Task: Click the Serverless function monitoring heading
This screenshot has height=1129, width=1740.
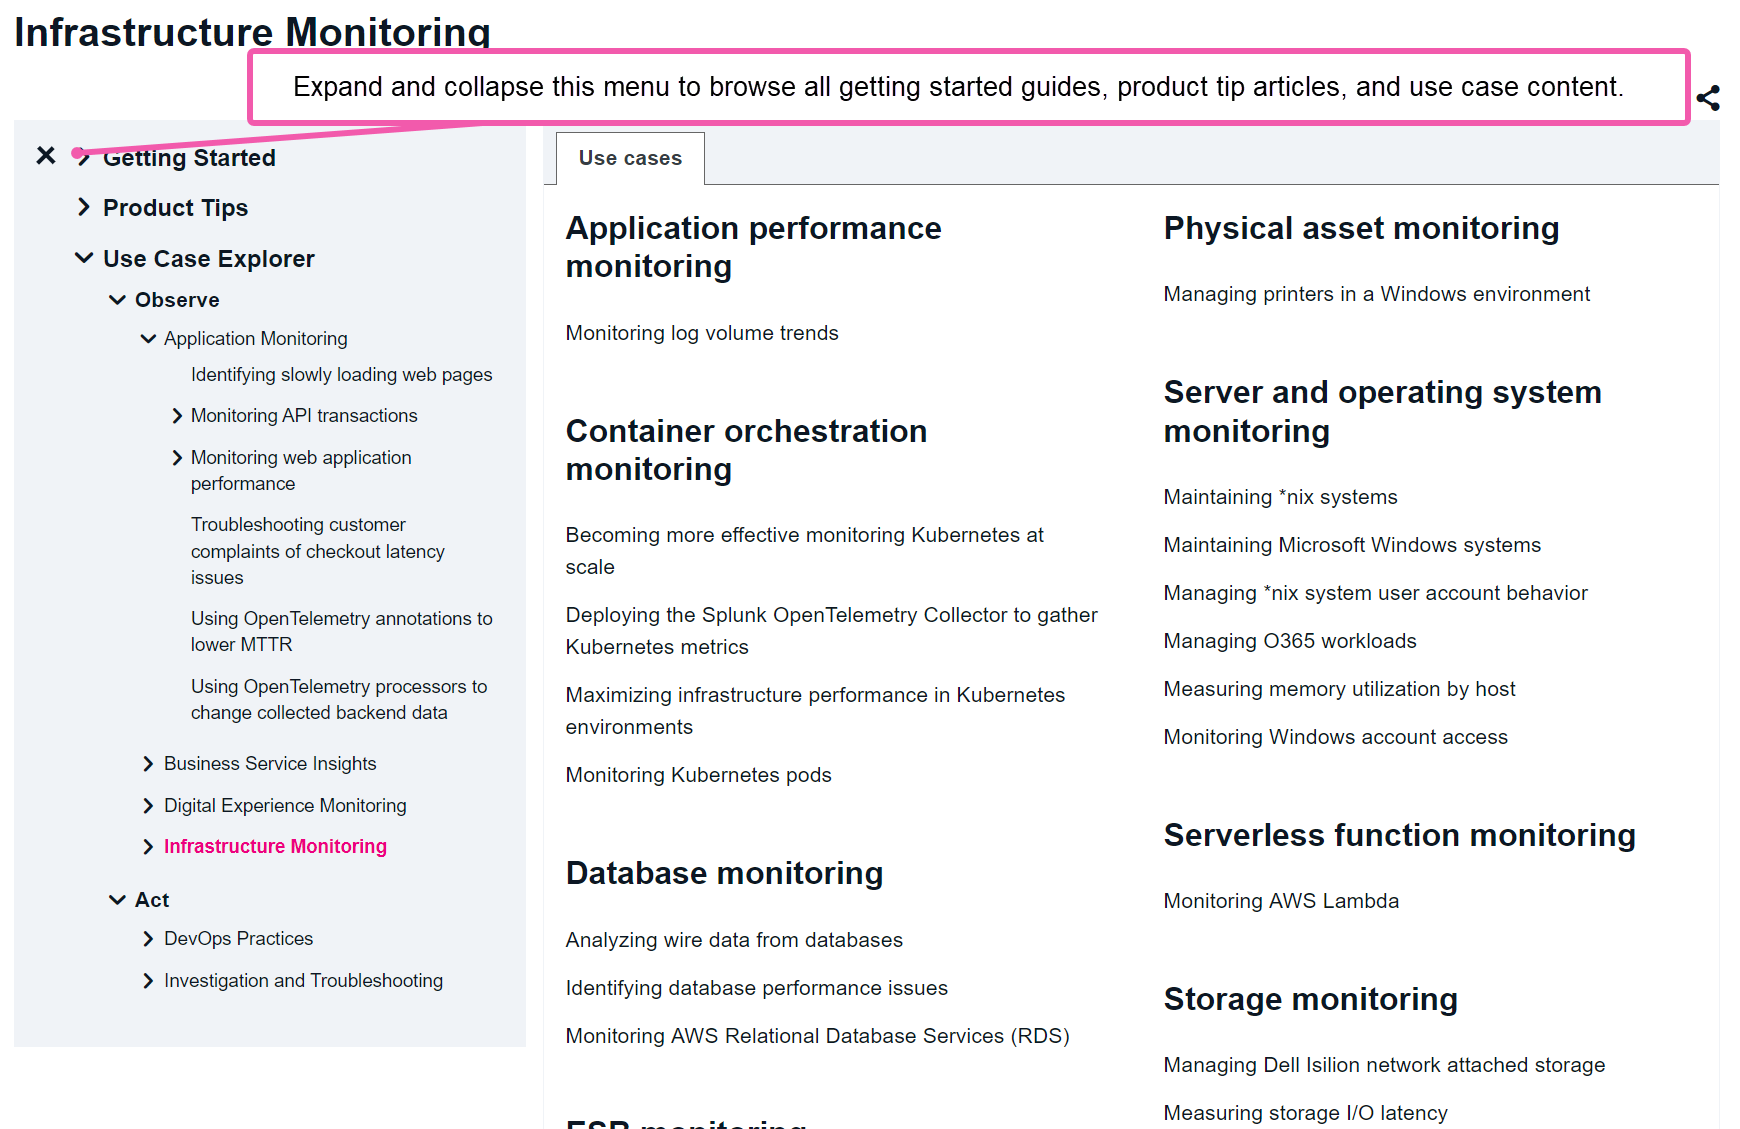Action: 1399,835
